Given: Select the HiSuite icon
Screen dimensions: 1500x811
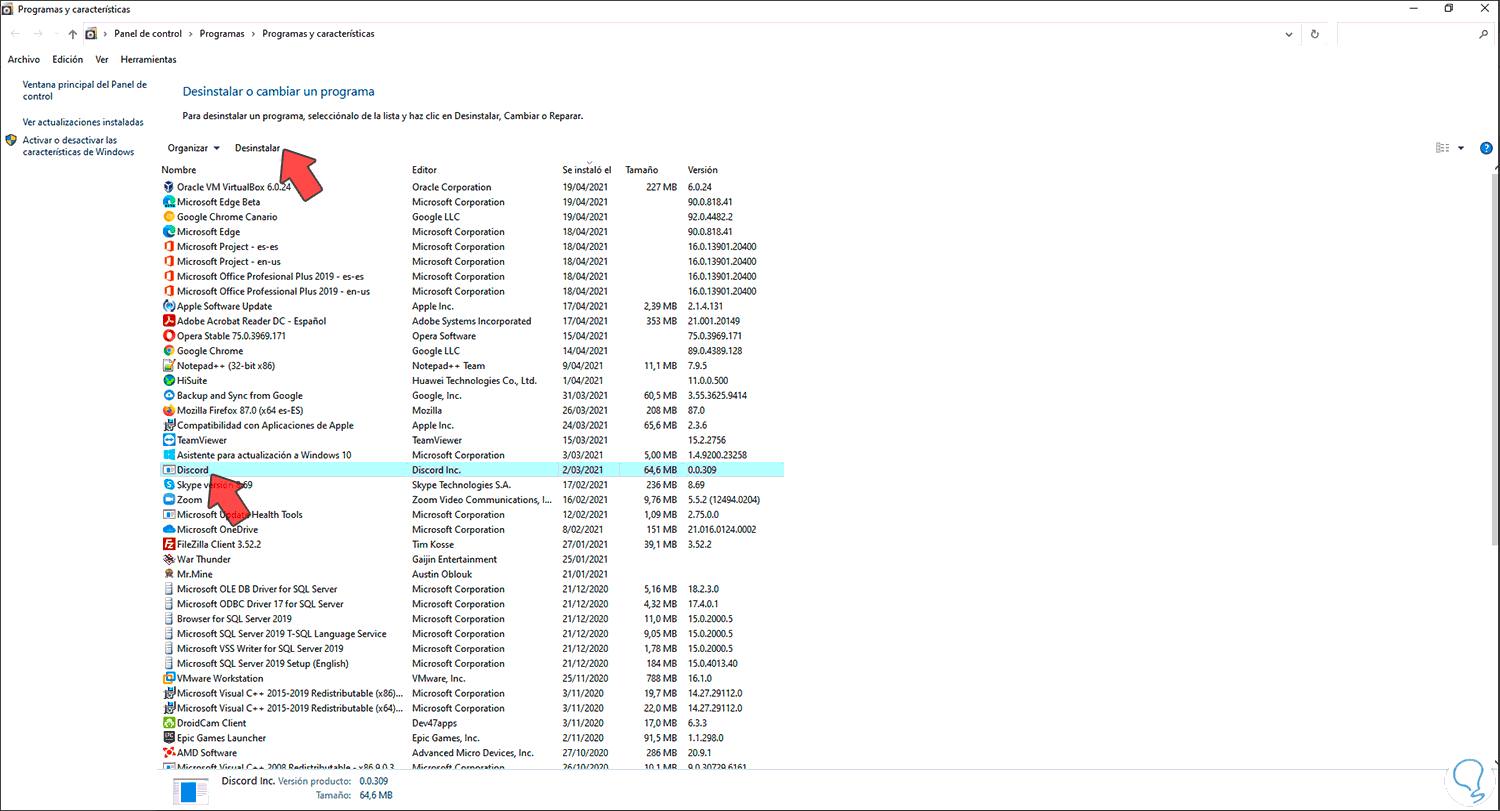Looking at the screenshot, I should click(168, 381).
